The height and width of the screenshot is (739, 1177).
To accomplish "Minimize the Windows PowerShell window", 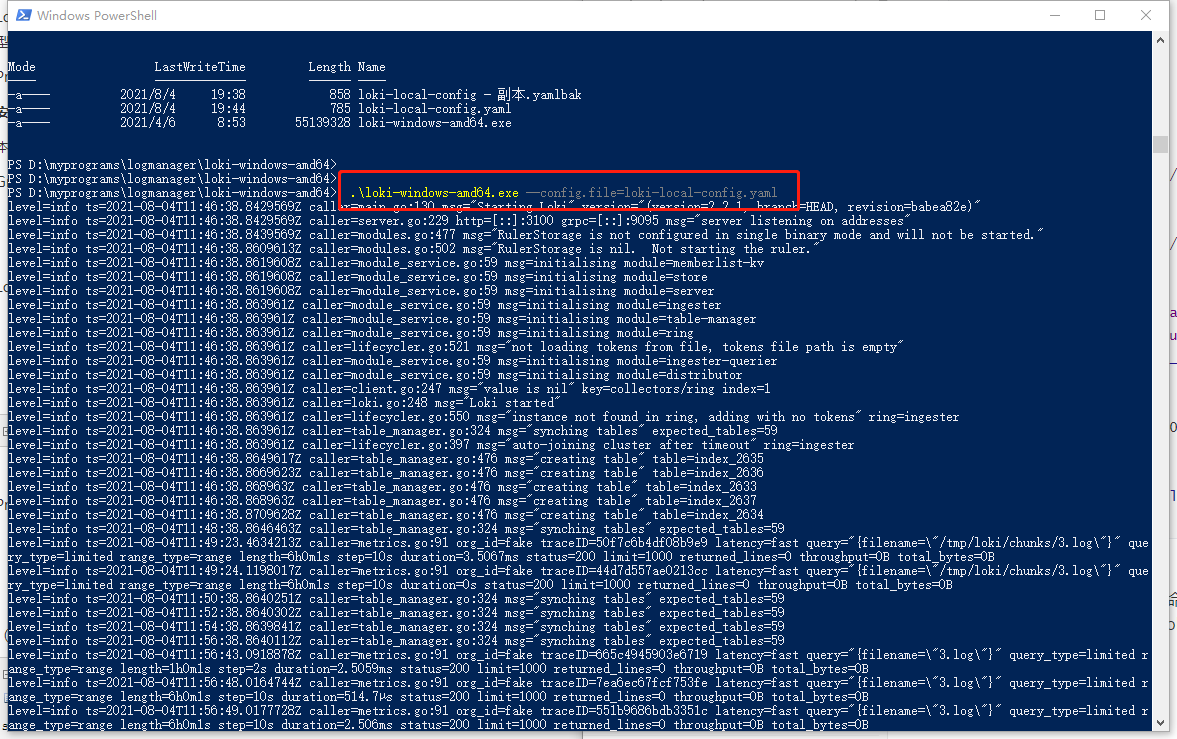I will coord(1055,15).
